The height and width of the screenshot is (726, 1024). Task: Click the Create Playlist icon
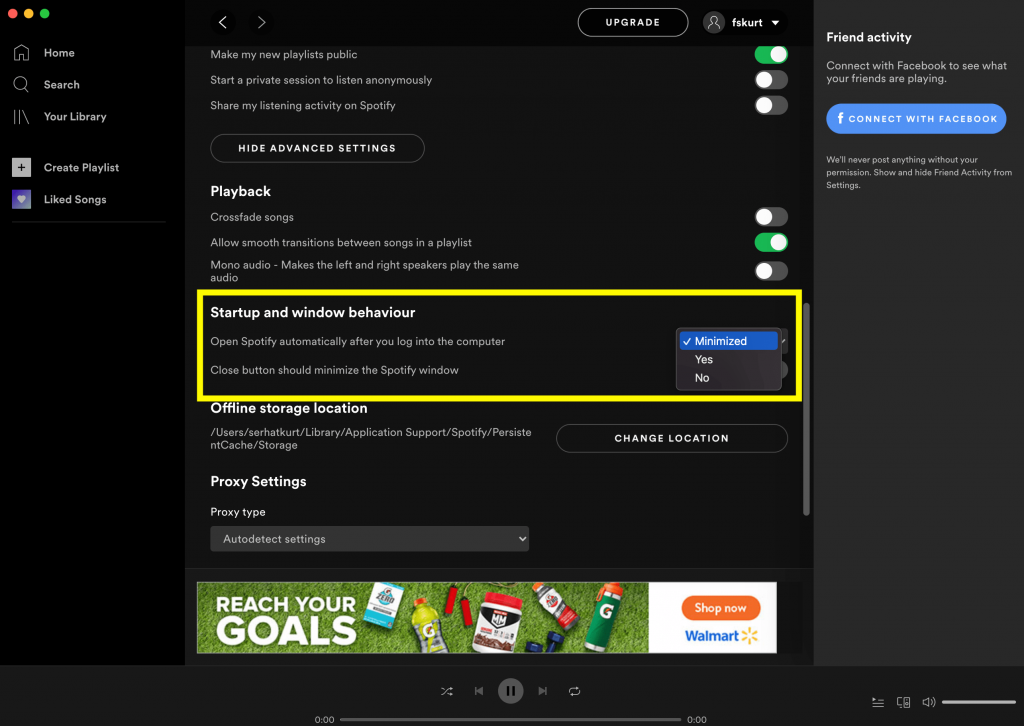click(21, 167)
